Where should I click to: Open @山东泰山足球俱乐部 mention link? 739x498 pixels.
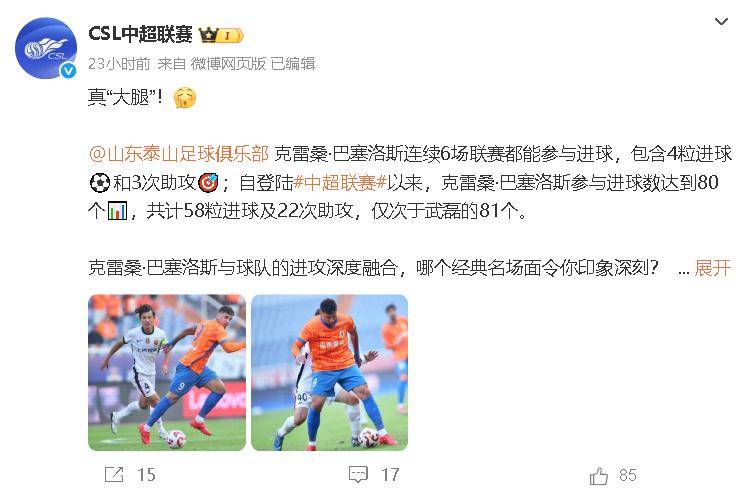coord(179,154)
